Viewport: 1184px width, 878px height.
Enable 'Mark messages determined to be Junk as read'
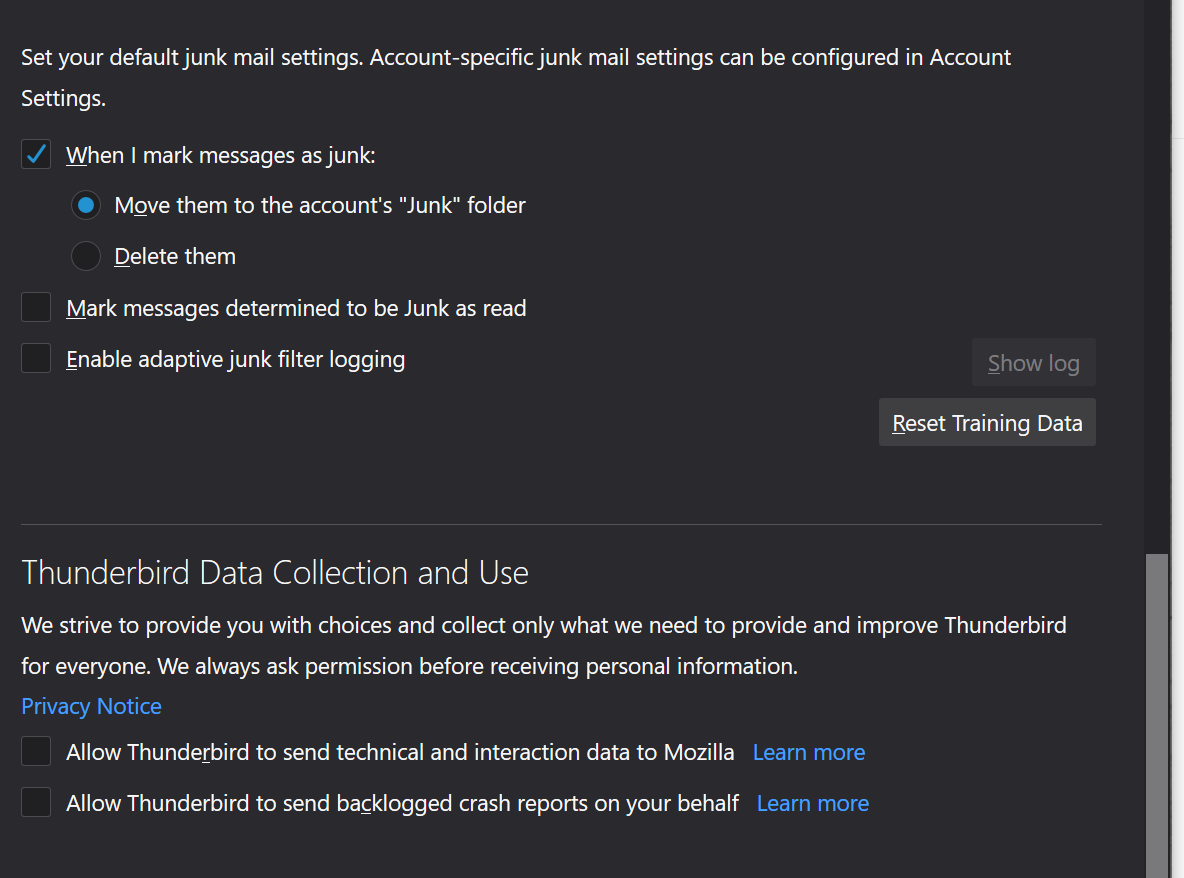coord(36,308)
